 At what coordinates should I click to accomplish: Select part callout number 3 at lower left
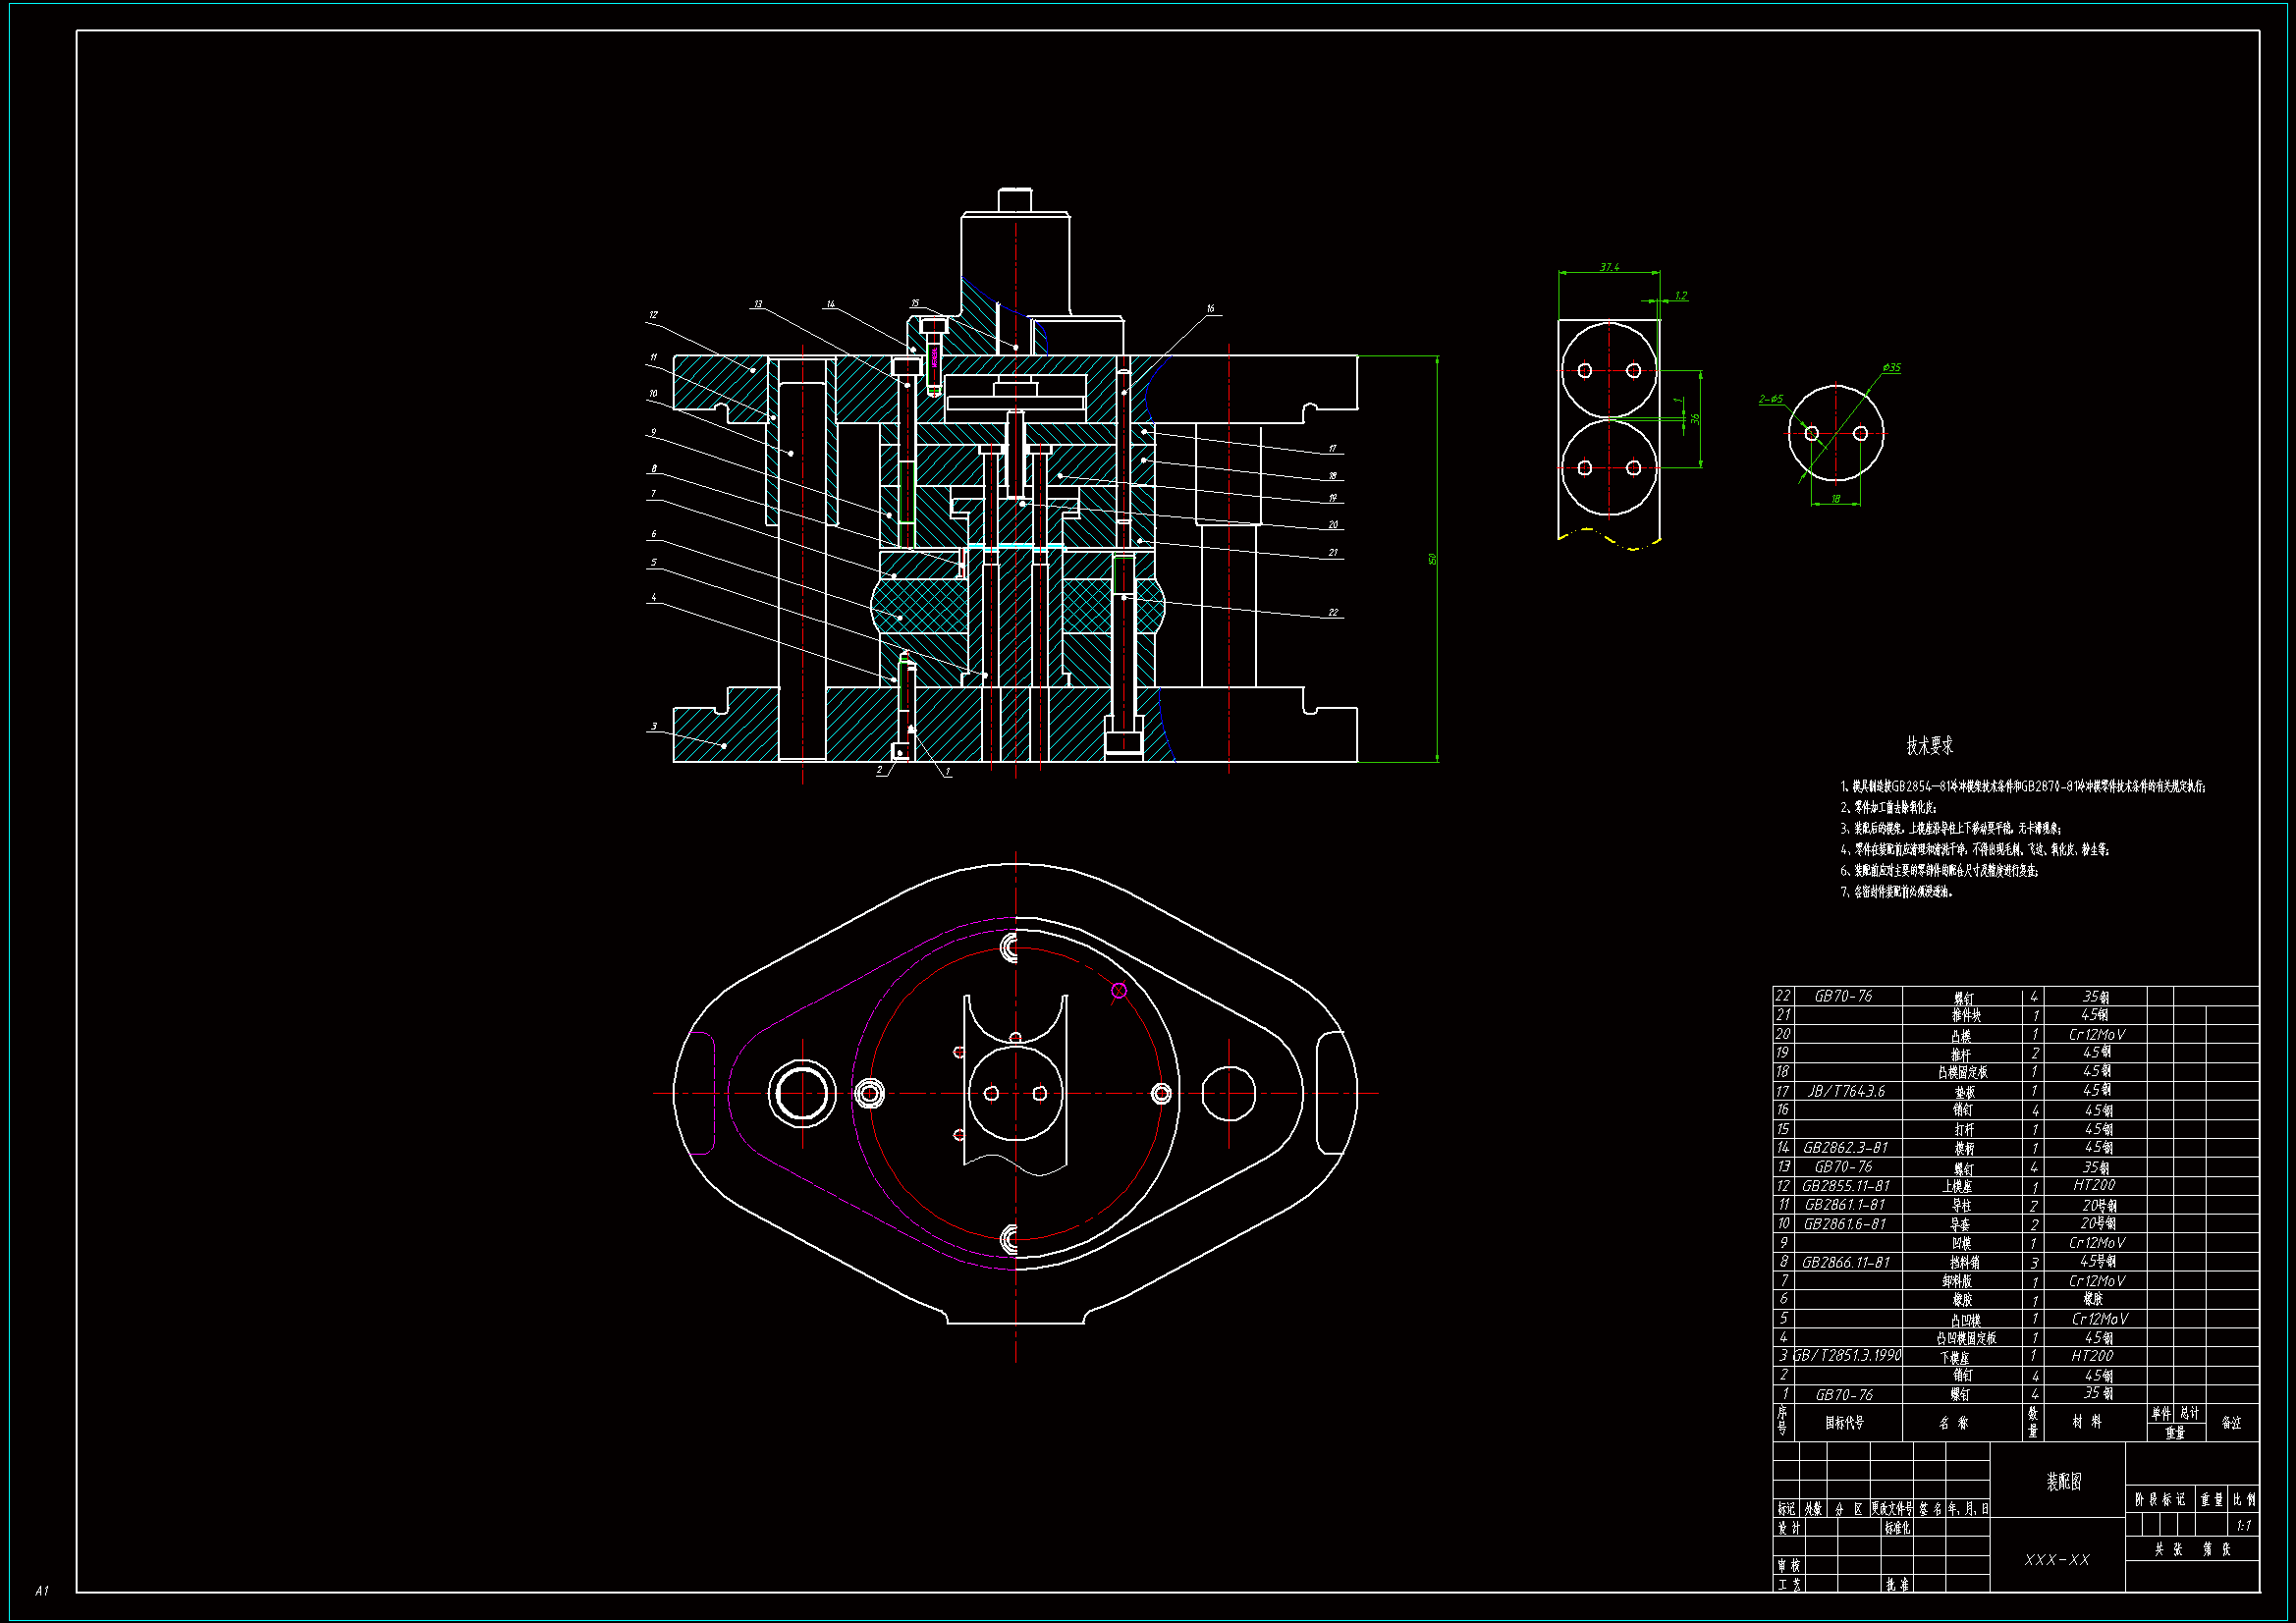[654, 727]
